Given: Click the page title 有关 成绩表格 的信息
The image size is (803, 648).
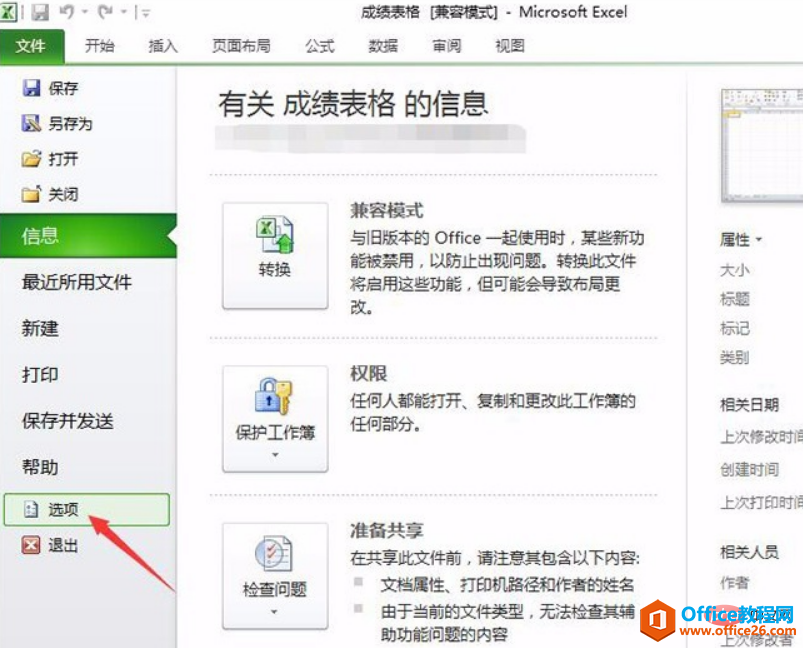Looking at the screenshot, I should [353, 103].
